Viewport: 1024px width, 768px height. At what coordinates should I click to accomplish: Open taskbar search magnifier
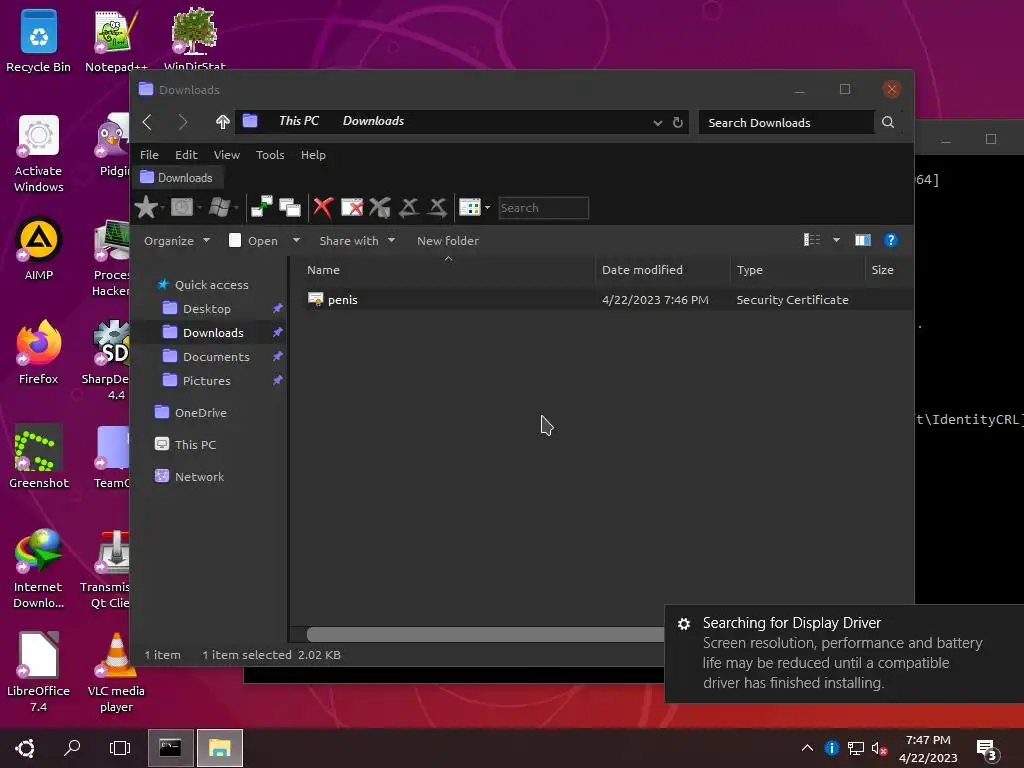[x=72, y=748]
